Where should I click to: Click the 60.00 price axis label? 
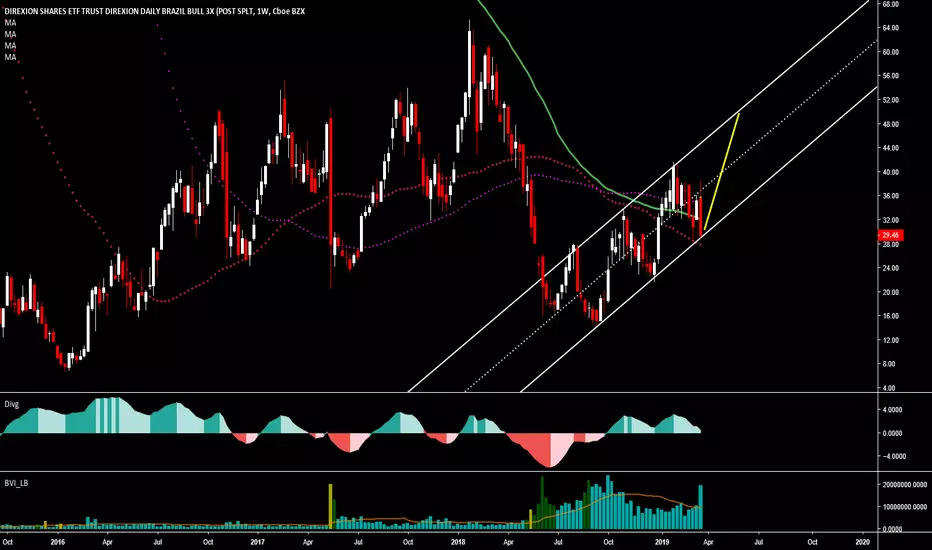point(890,52)
